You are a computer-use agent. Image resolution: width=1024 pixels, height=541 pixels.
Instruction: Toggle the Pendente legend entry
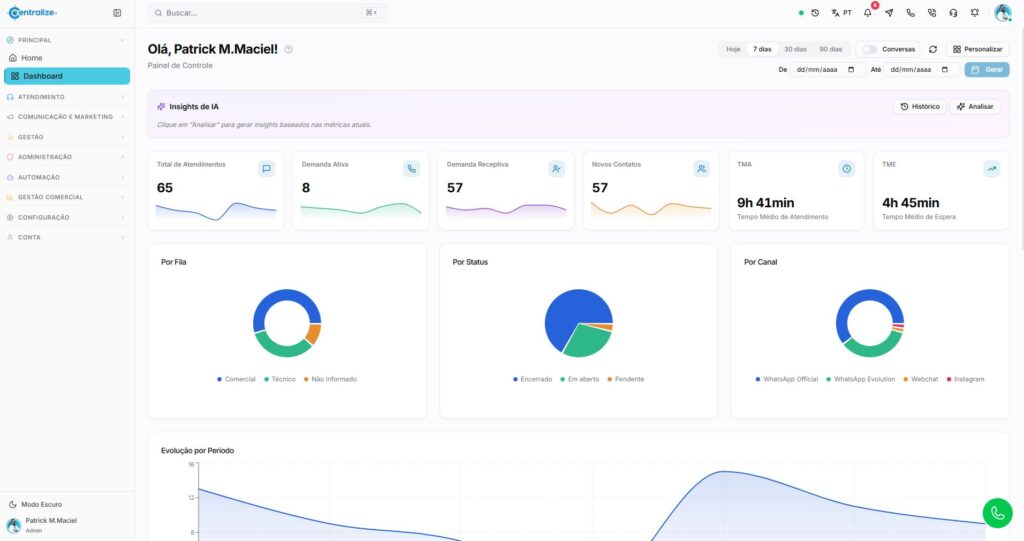pyautogui.click(x=626, y=379)
